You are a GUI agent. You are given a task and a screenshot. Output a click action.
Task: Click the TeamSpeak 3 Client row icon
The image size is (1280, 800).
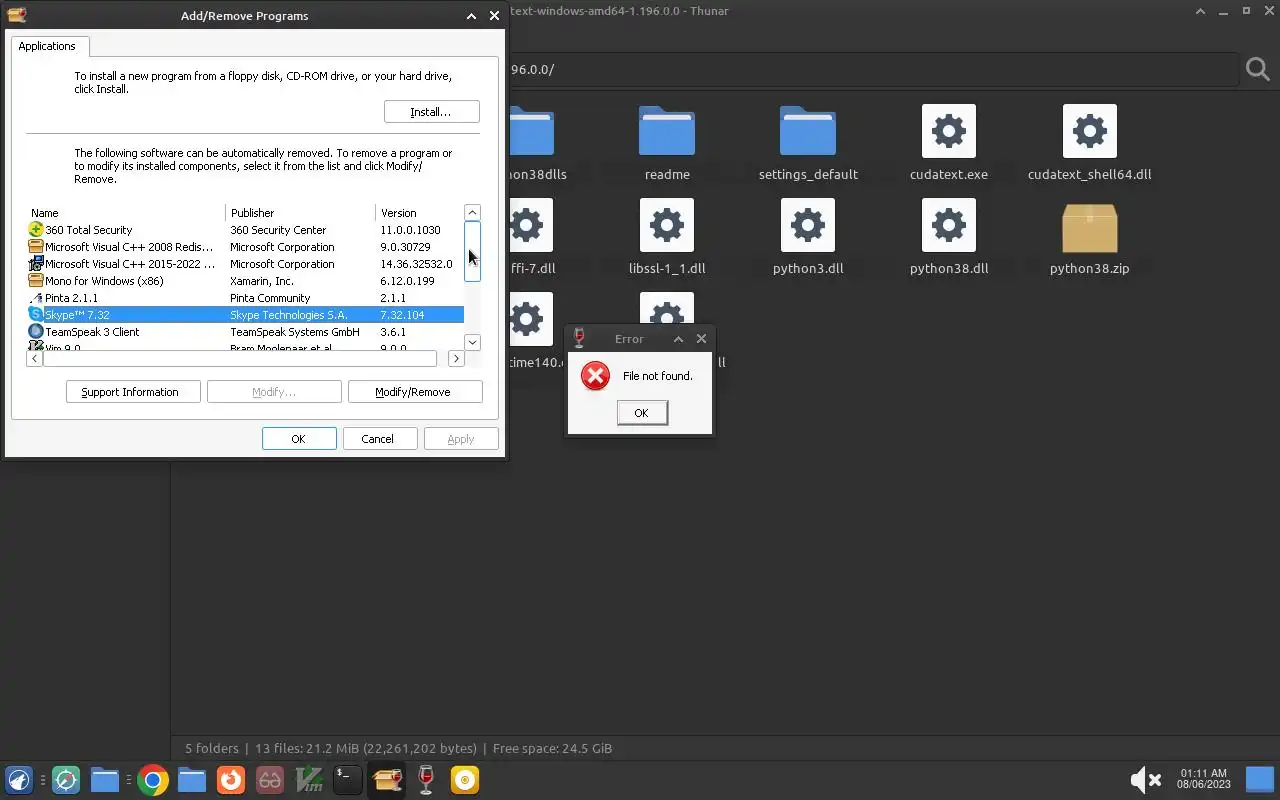click(x=36, y=332)
